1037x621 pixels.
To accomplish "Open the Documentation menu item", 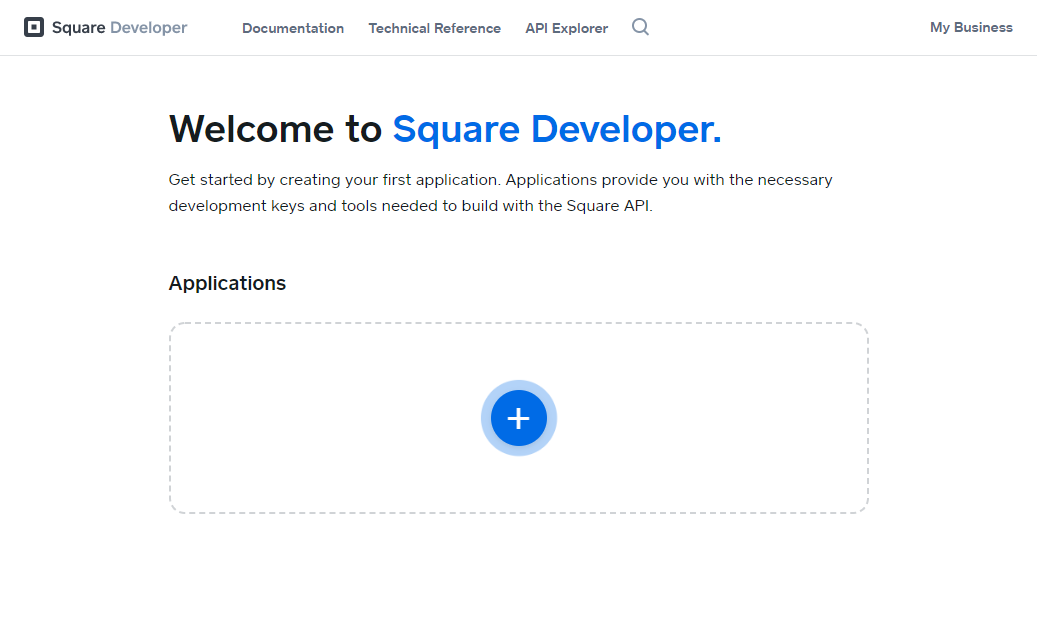I will (x=293, y=28).
